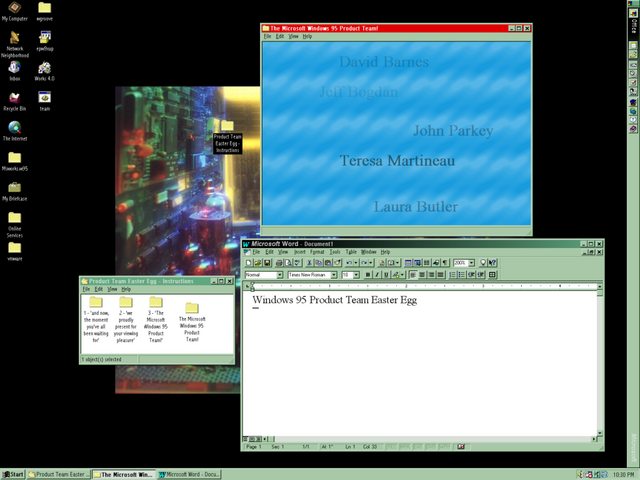Image resolution: width=640 pixels, height=480 pixels.
Task: Expand the Undo history dropdown arrow
Action: (x=356, y=263)
